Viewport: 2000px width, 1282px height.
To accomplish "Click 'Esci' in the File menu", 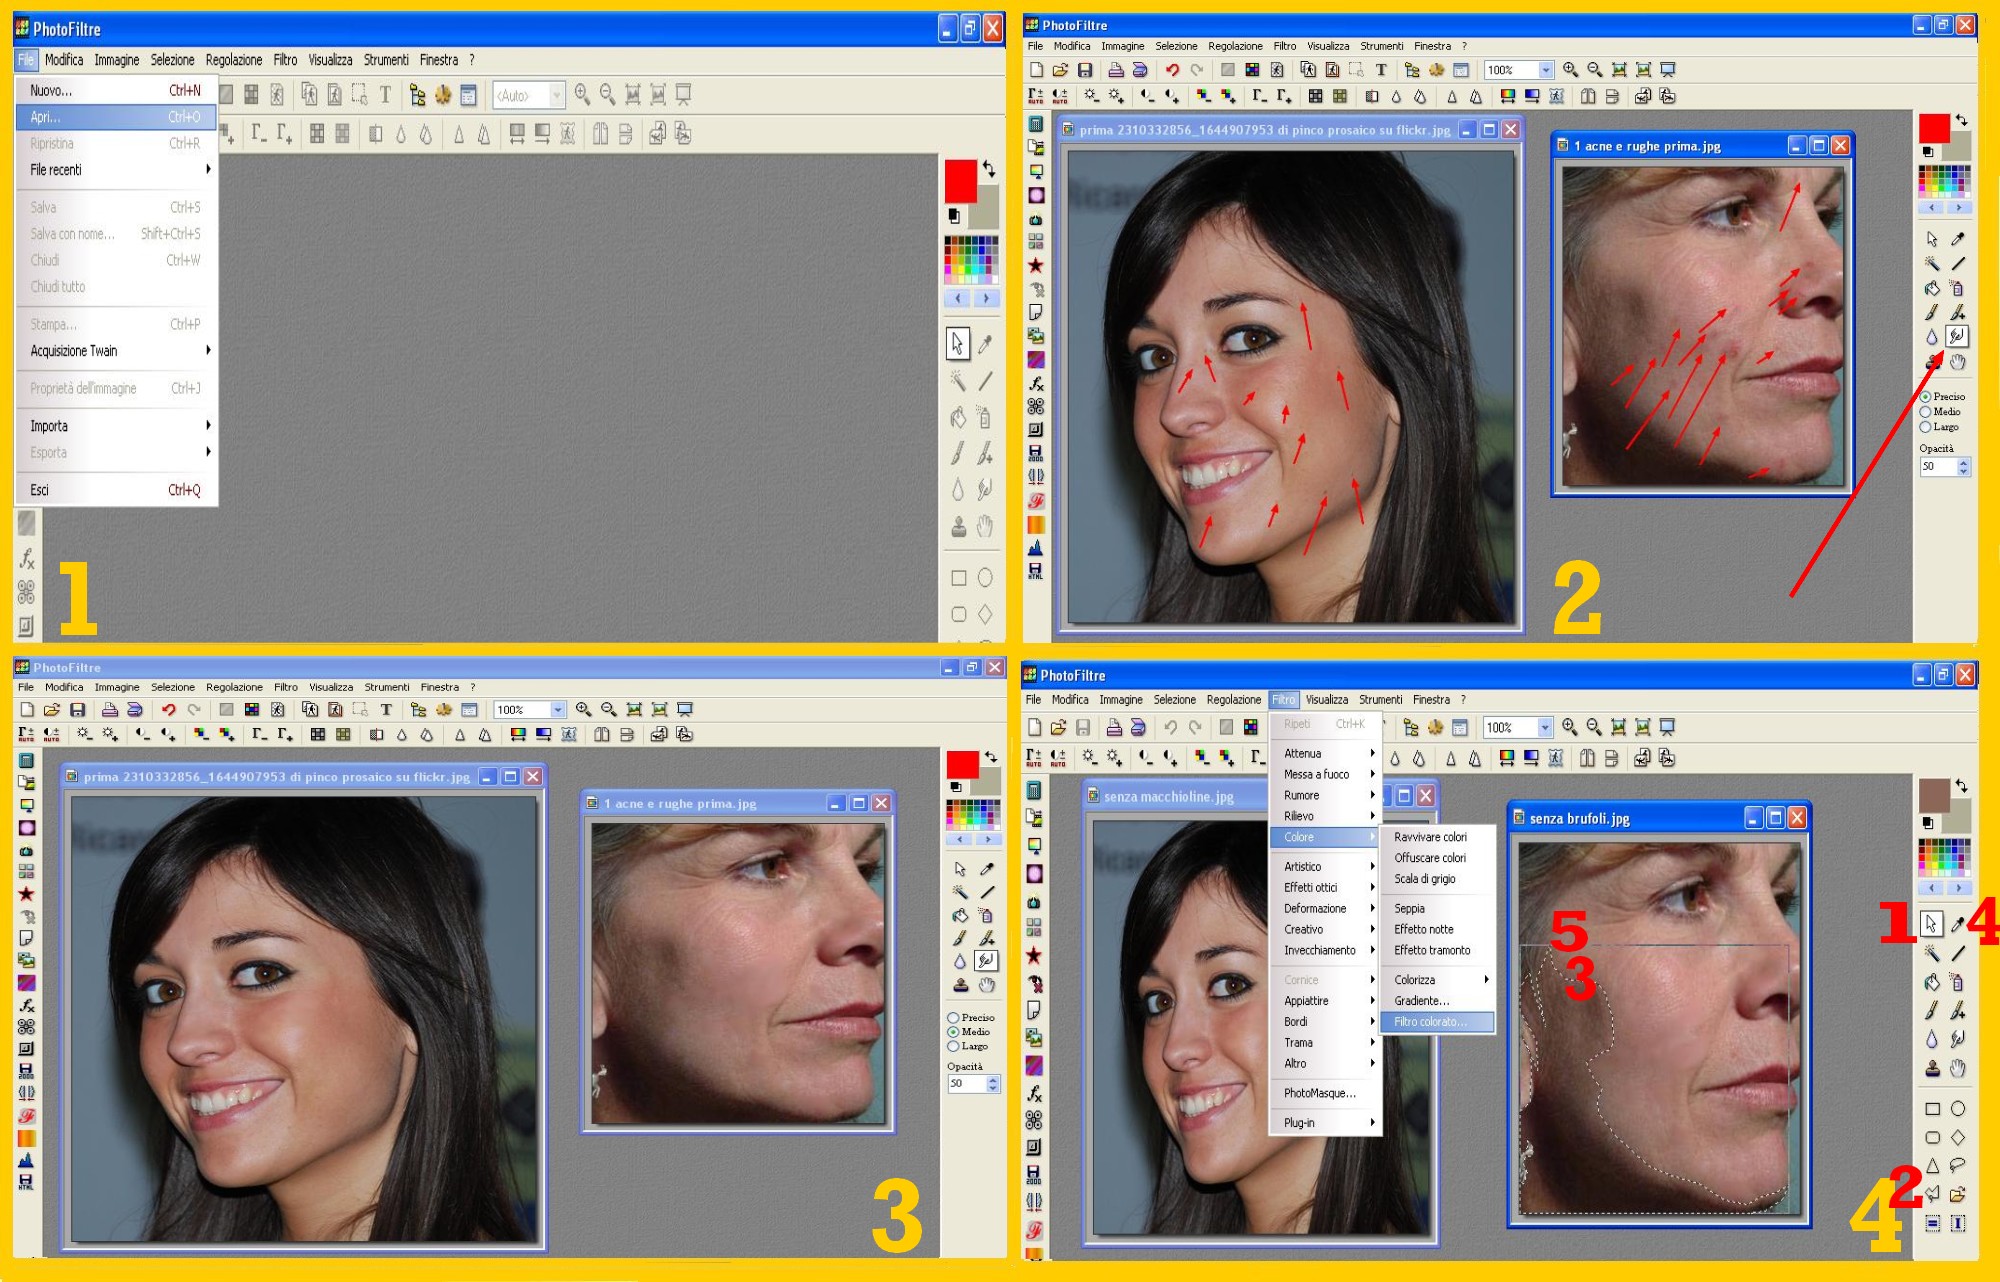I will click(x=40, y=490).
